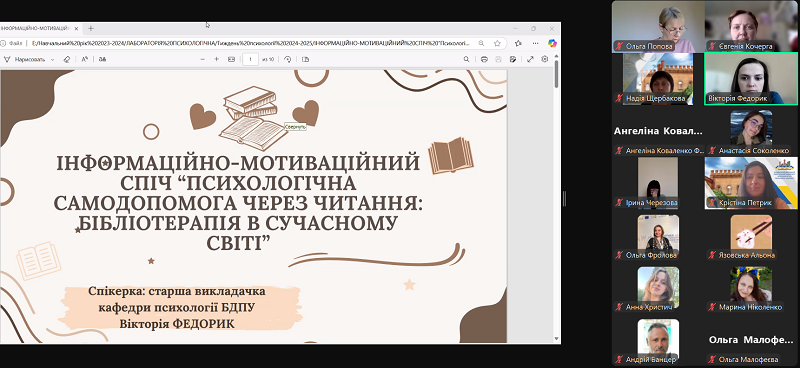This screenshot has width=800, height=368.
Task: Toggle favorite star in address bar
Action: [x=497, y=43]
